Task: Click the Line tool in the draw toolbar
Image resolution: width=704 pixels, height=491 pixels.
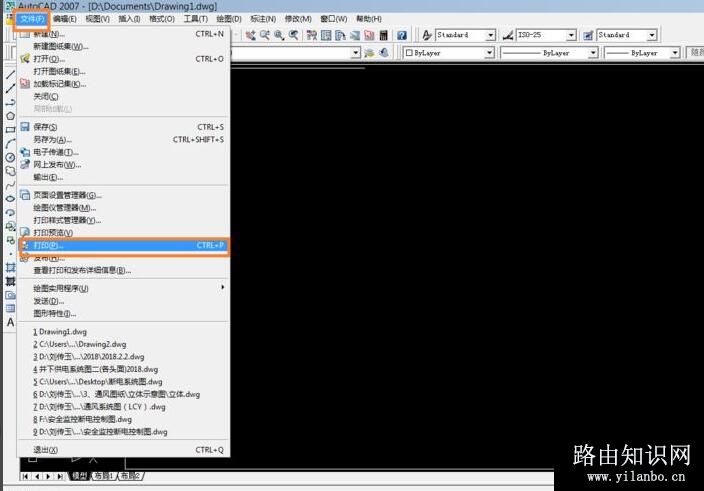Action: click(x=10, y=75)
